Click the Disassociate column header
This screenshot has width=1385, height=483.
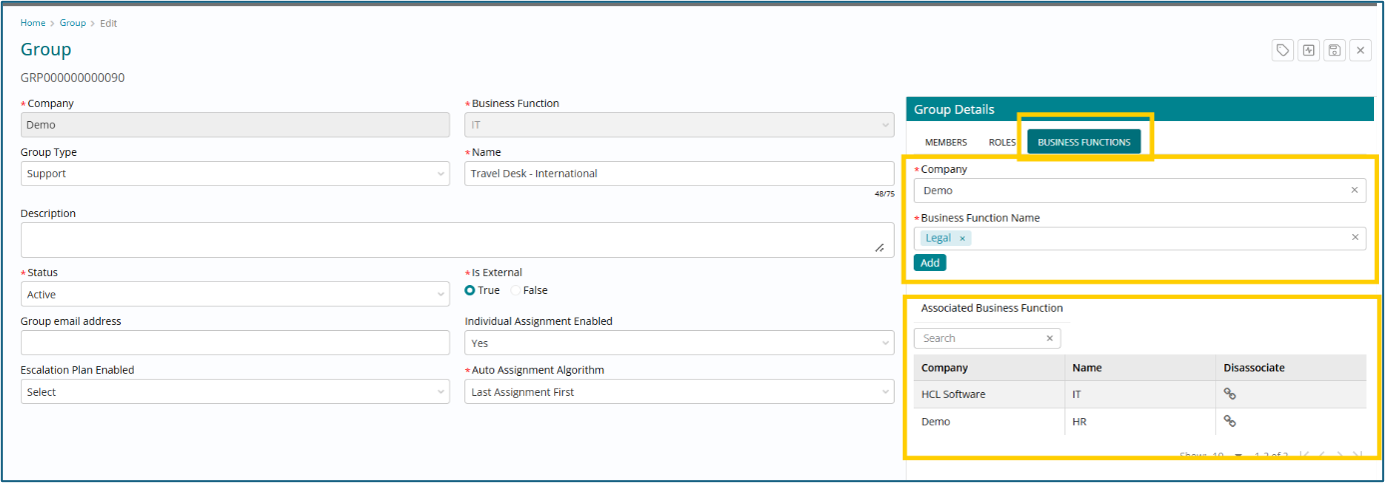click(1291, 368)
